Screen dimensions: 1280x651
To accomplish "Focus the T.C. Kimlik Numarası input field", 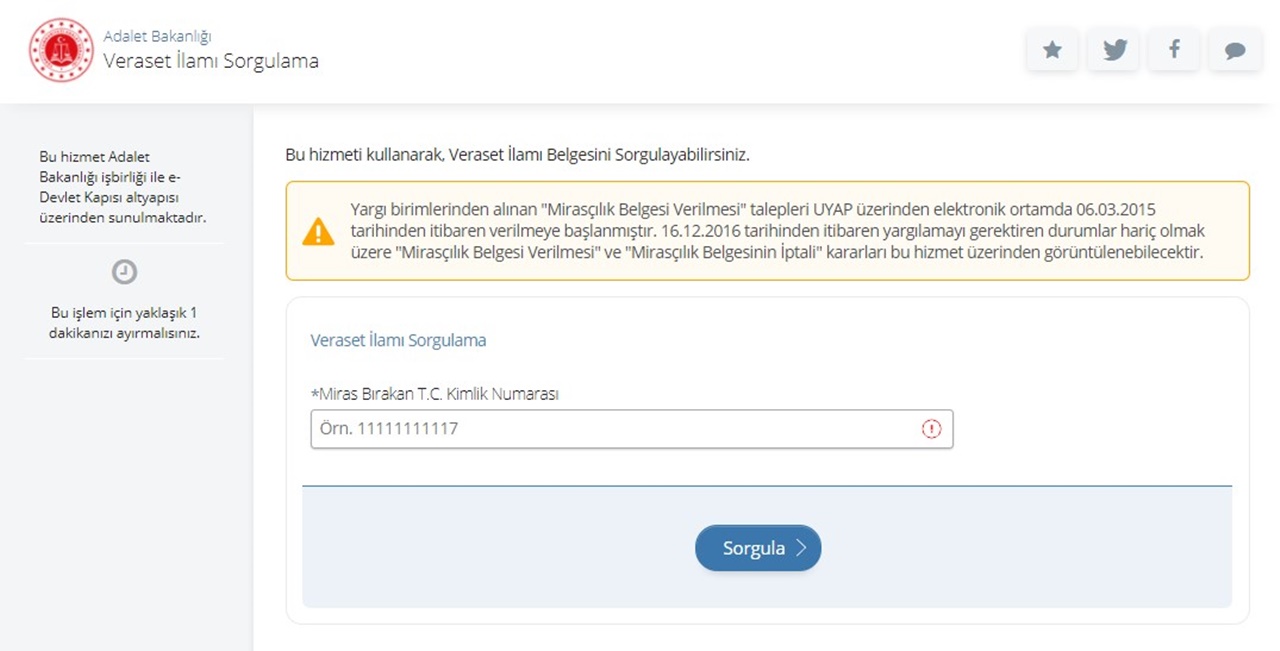I will pyautogui.click(x=610, y=429).
